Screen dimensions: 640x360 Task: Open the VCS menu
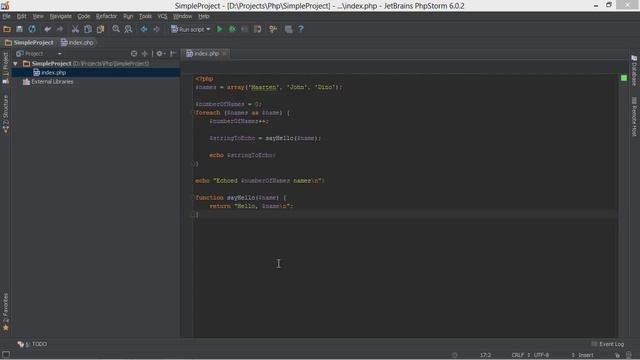[162, 16]
